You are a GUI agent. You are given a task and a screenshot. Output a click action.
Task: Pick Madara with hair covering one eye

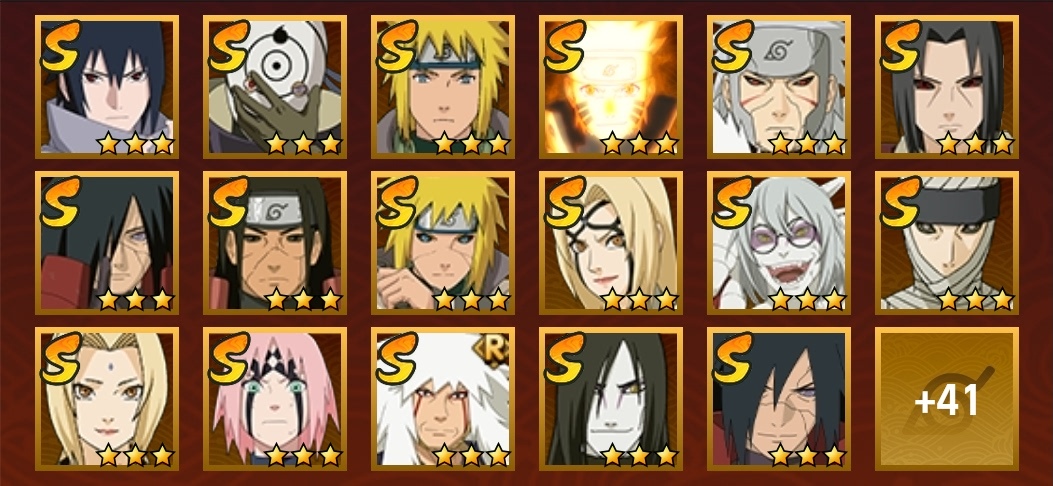(x=107, y=243)
